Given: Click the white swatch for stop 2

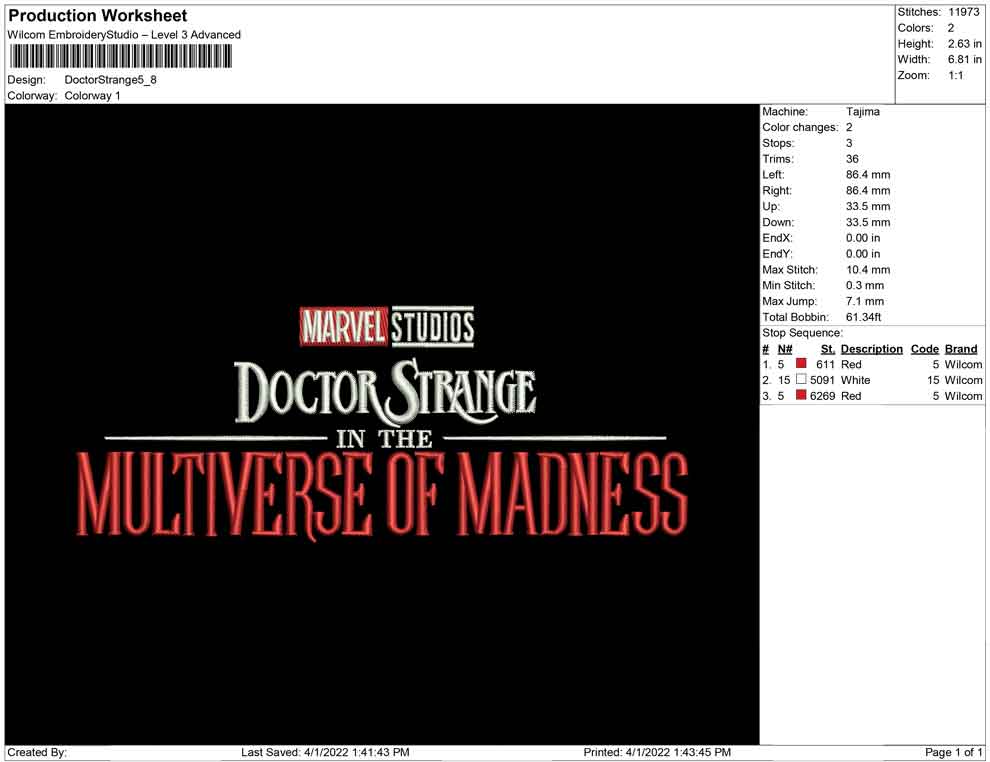Looking at the screenshot, I should coord(801,380).
